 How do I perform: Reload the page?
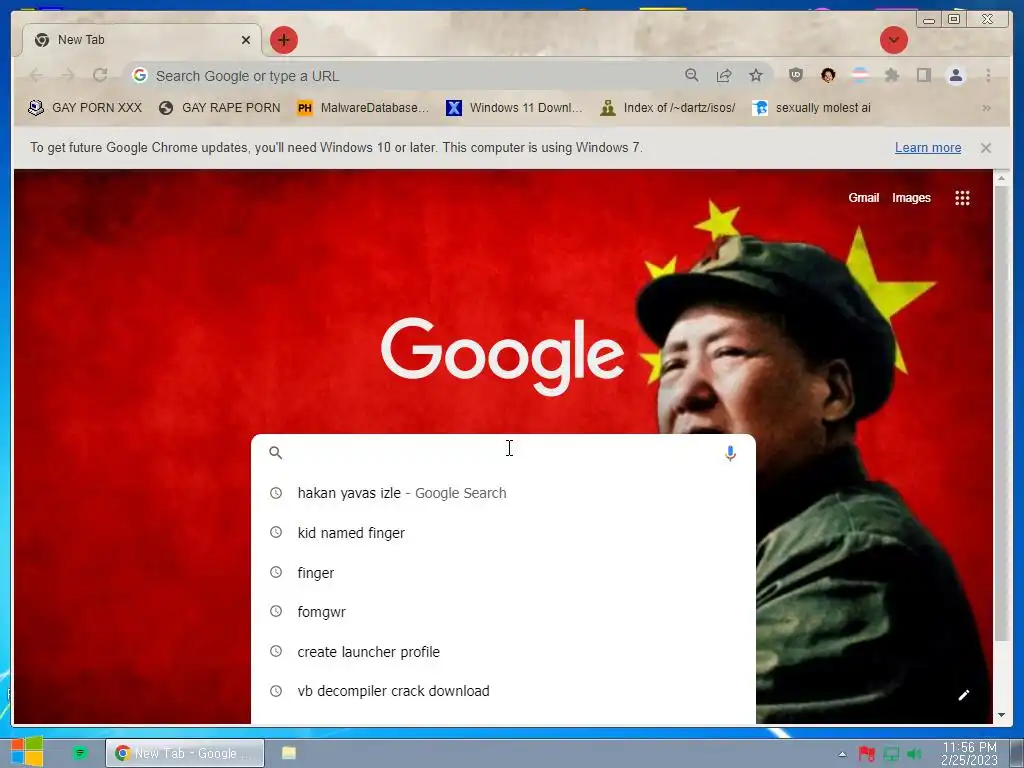(x=100, y=76)
